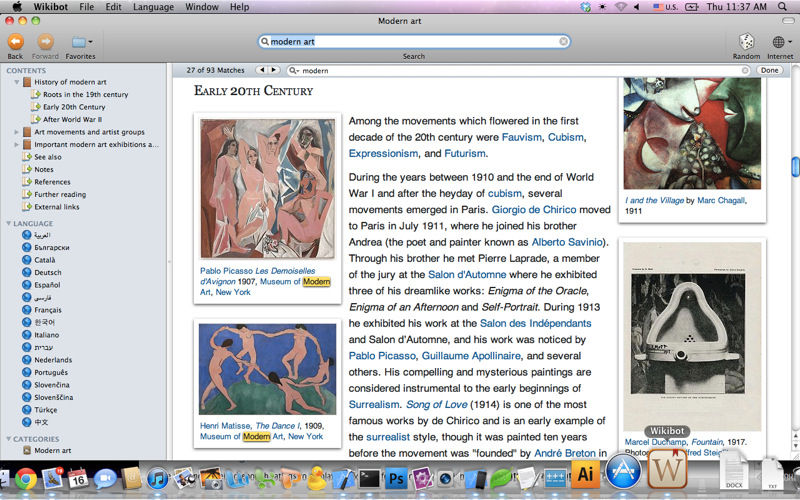Viewport: 800px width, 500px height.
Task: Open the Internet globe dropdown
Action: [x=781, y=42]
